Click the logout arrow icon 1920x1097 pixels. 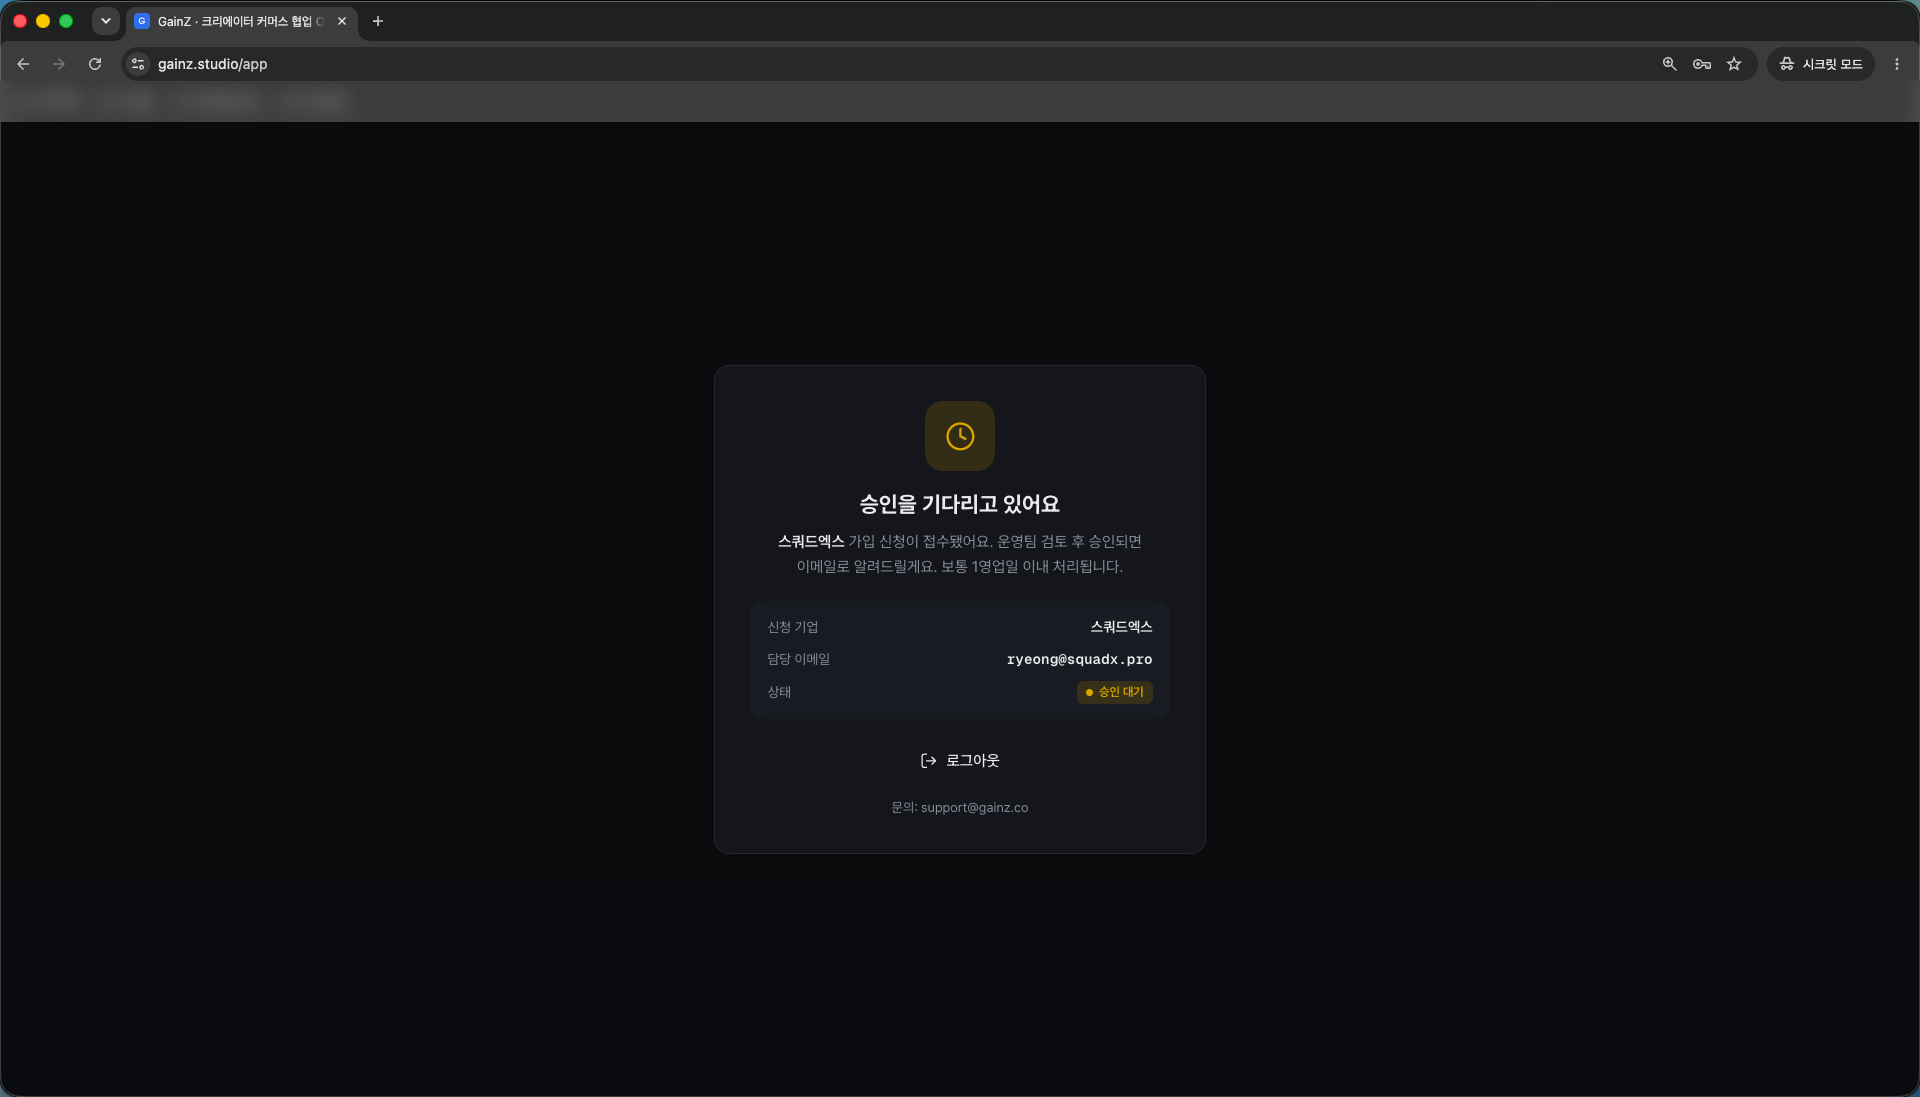click(x=928, y=761)
